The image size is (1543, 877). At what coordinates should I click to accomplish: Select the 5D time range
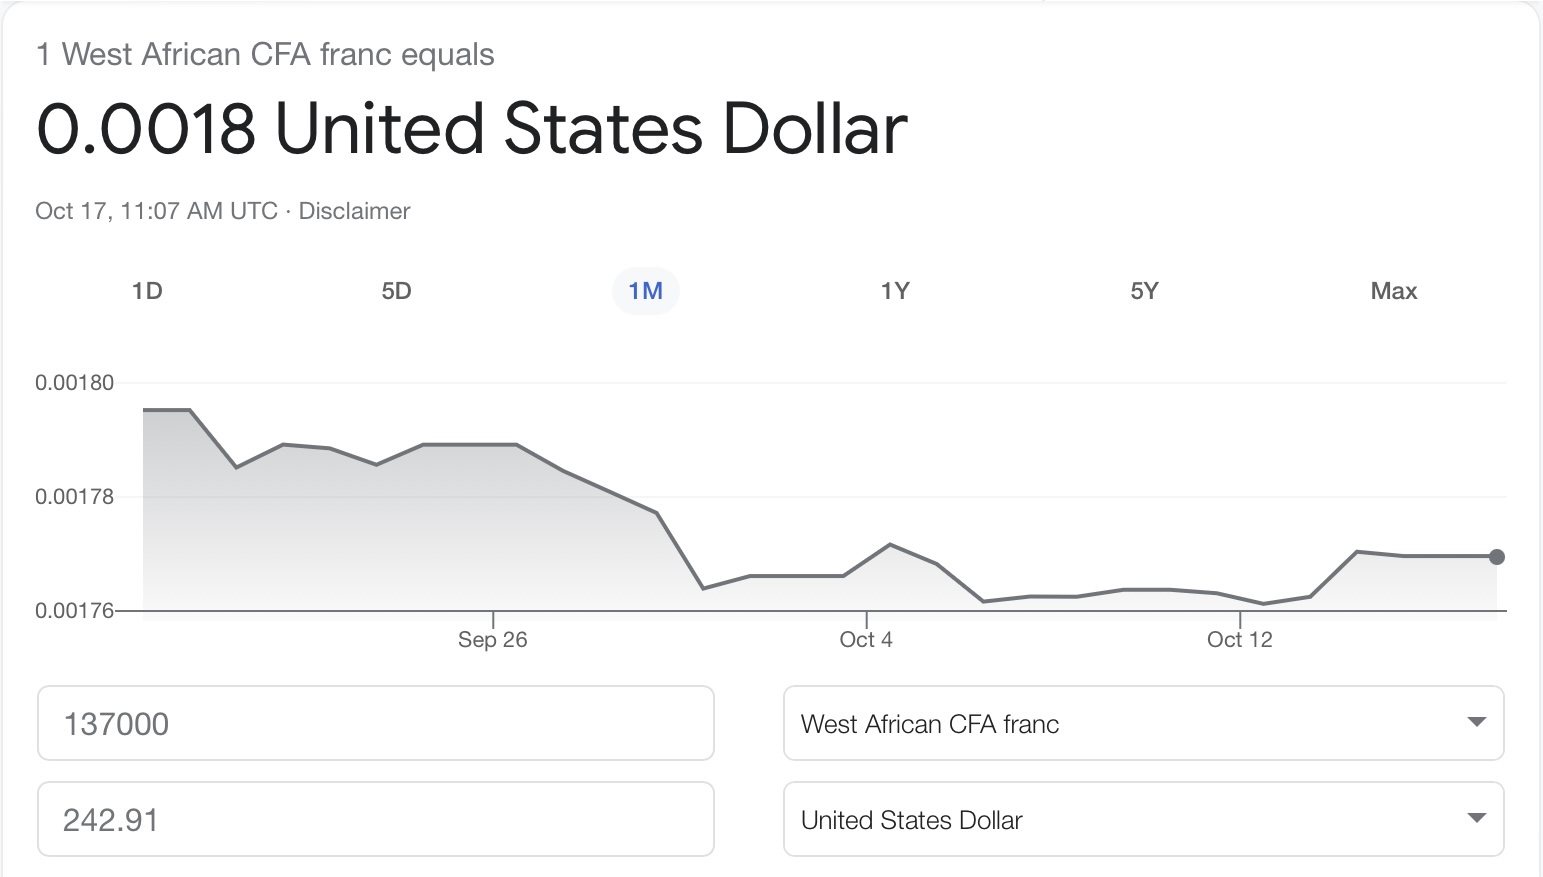coord(396,291)
